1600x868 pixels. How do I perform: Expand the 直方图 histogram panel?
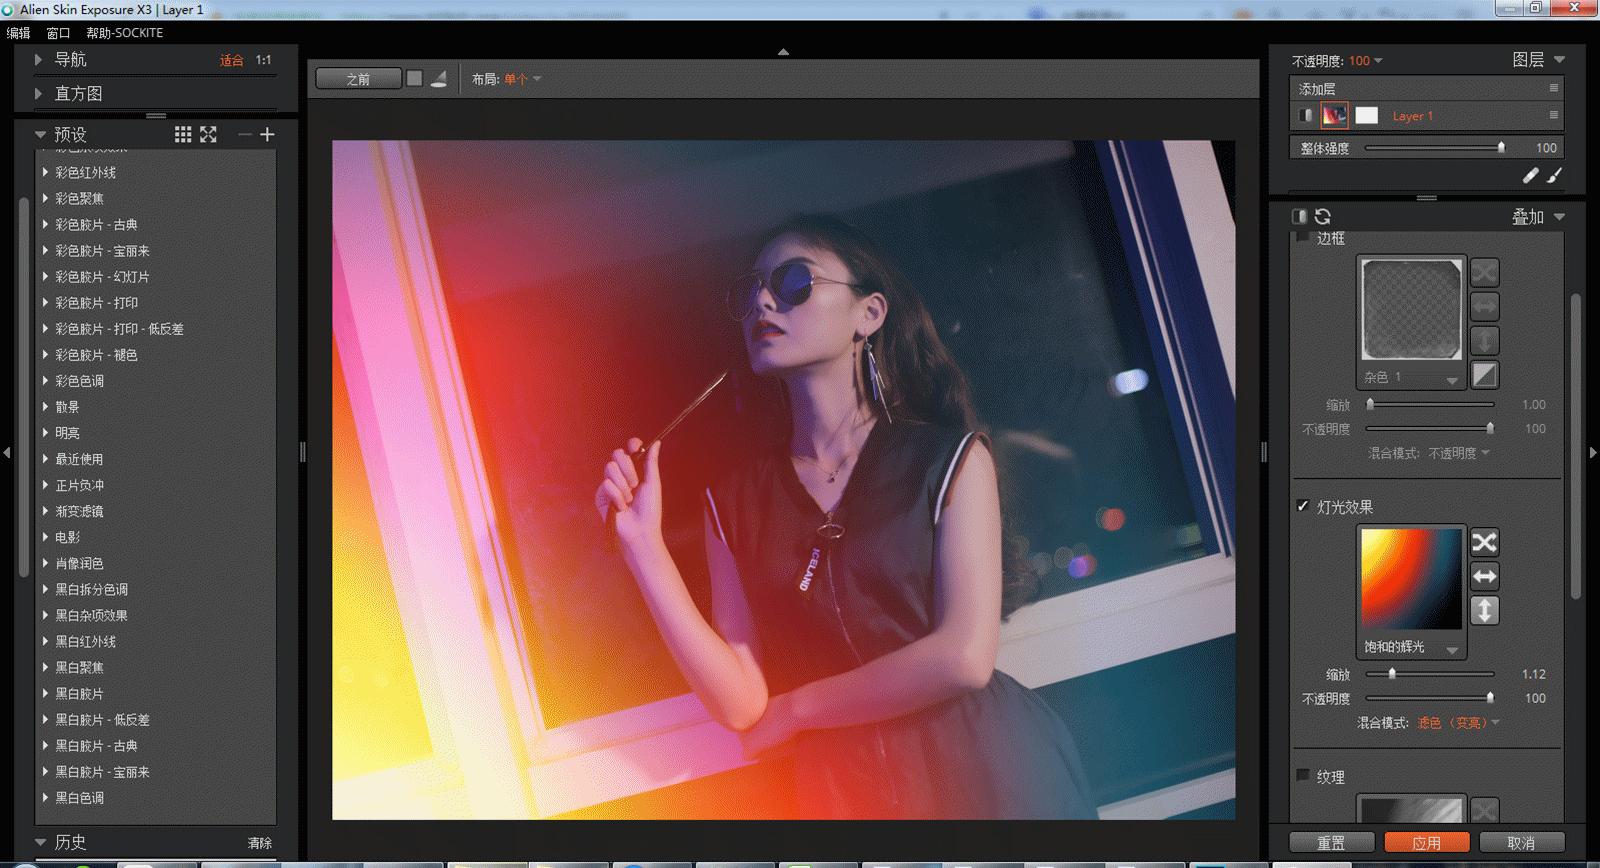click(x=39, y=93)
